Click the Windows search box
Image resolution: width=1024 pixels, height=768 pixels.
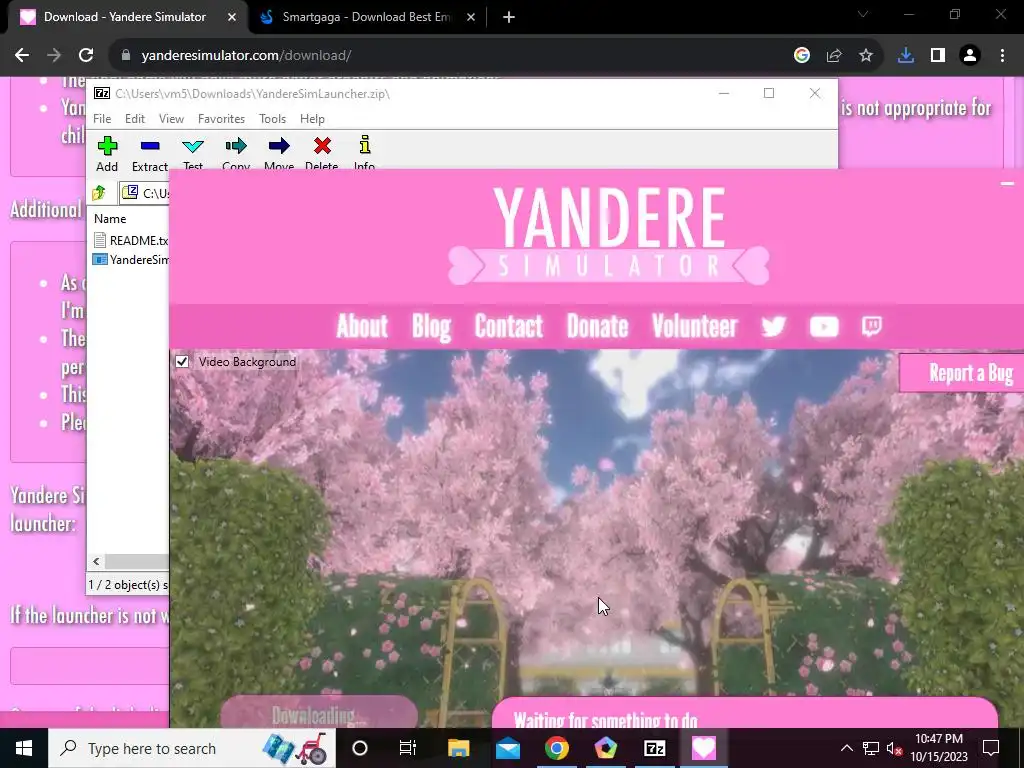coord(192,748)
